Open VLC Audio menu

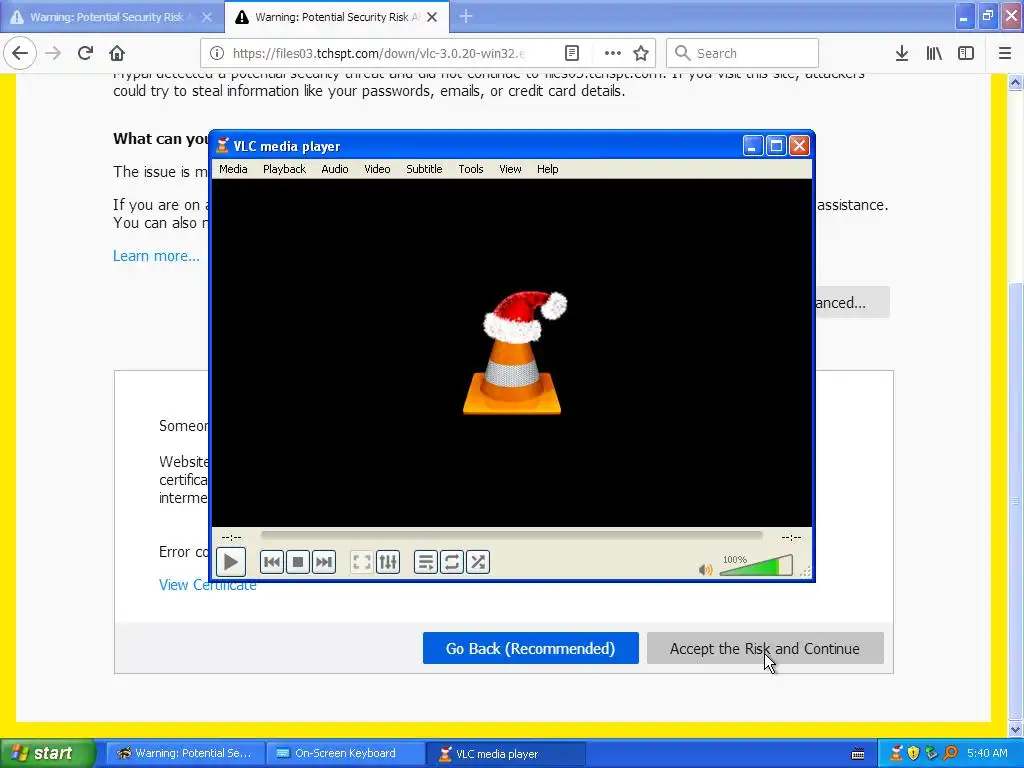click(334, 169)
